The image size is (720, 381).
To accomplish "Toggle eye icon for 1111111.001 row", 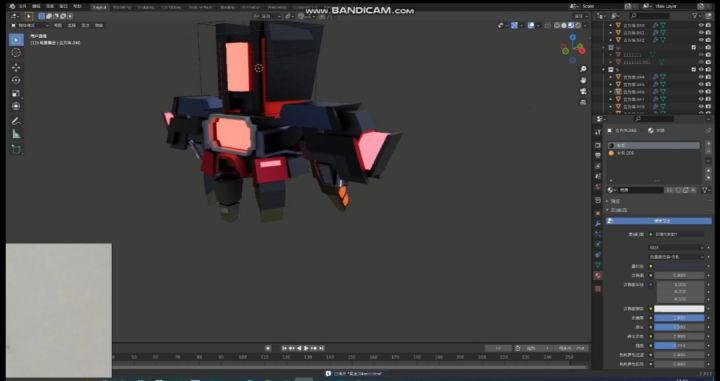I will tap(701, 62).
